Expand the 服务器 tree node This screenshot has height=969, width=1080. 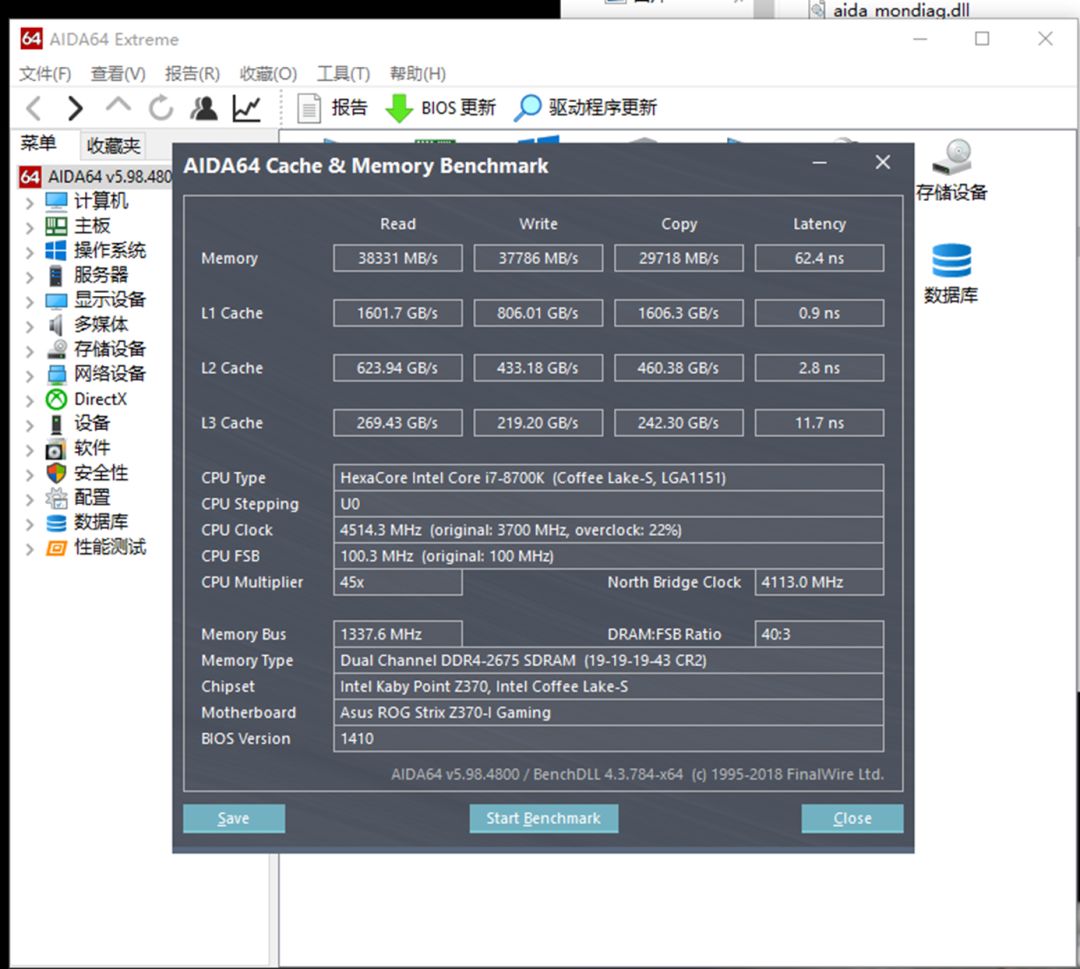click(x=29, y=278)
